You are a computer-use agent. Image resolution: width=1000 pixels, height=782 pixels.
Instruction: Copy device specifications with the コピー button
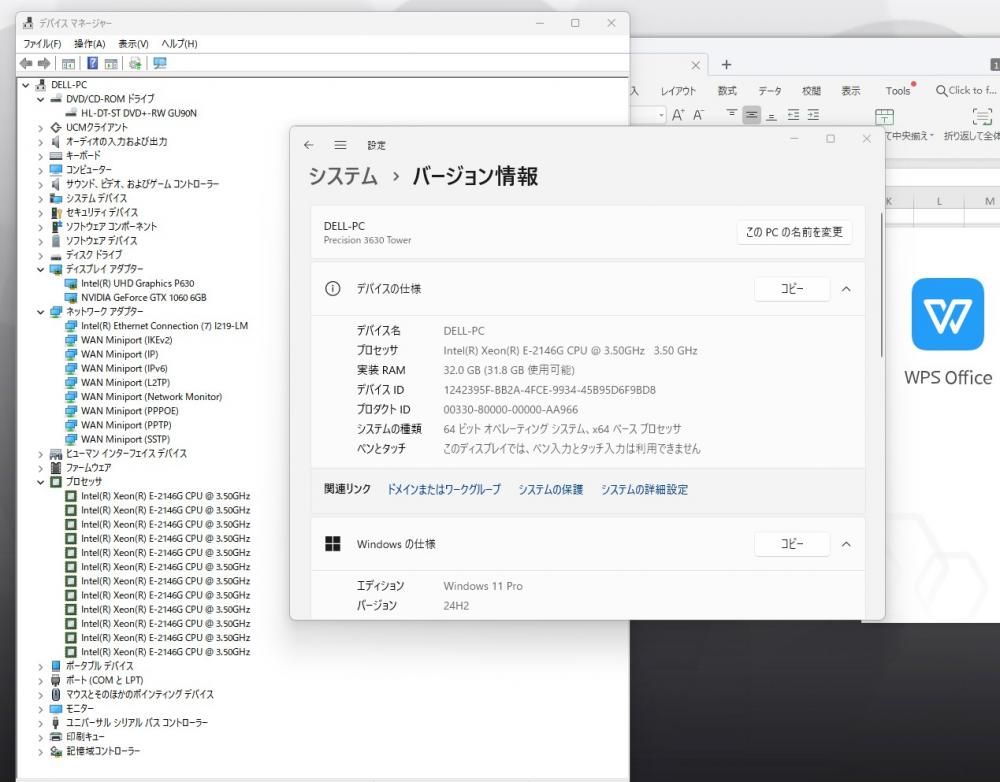pos(792,289)
